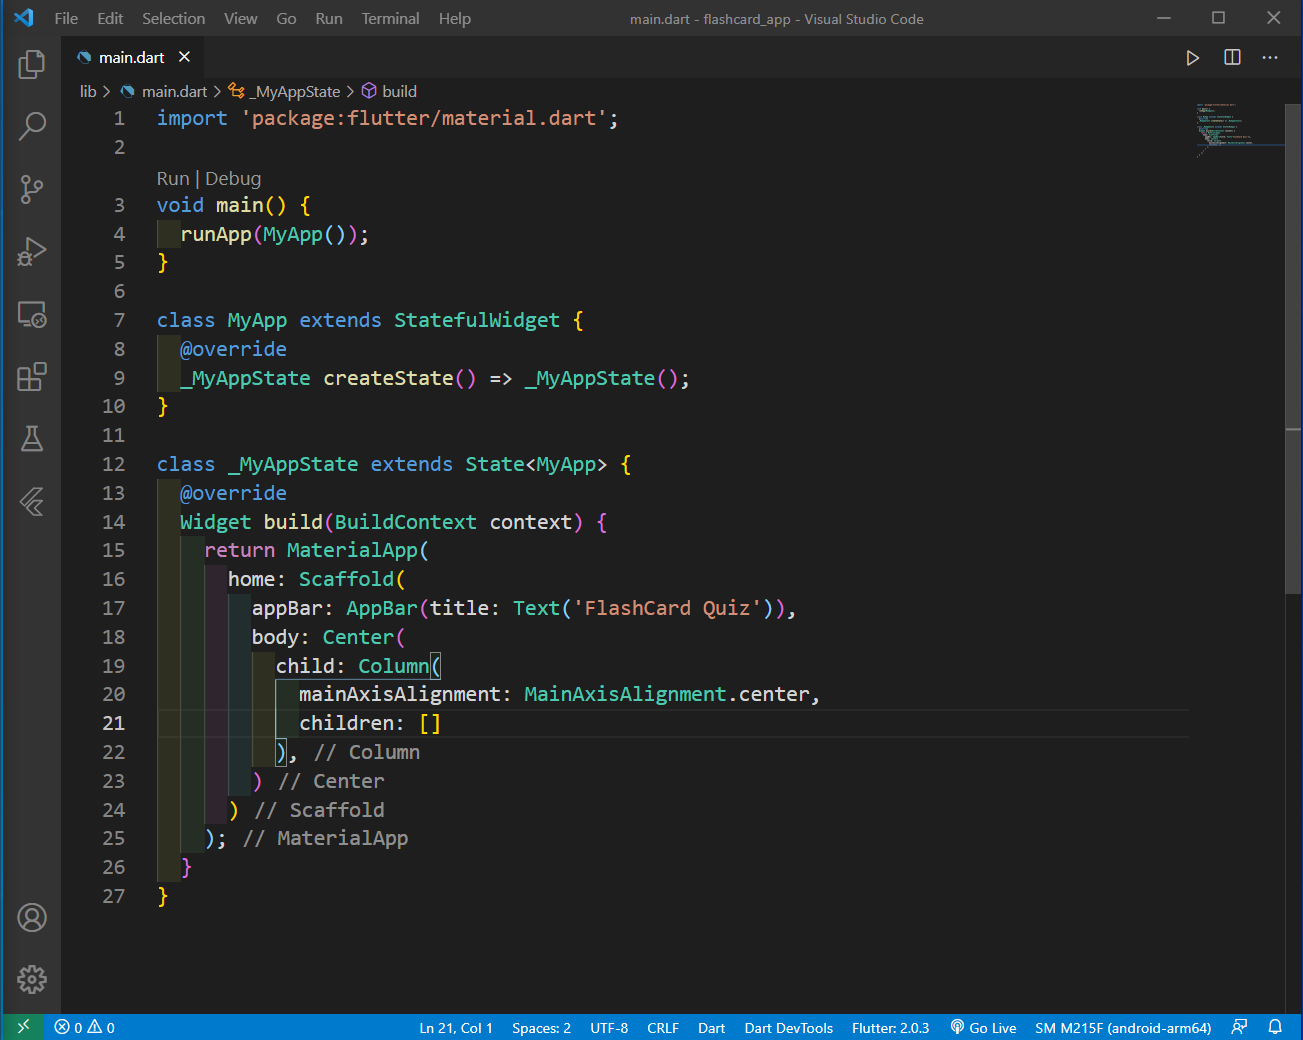Open the feedback icon in status bar
This screenshot has height=1040, width=1303.
[x=1239, y=1027]
